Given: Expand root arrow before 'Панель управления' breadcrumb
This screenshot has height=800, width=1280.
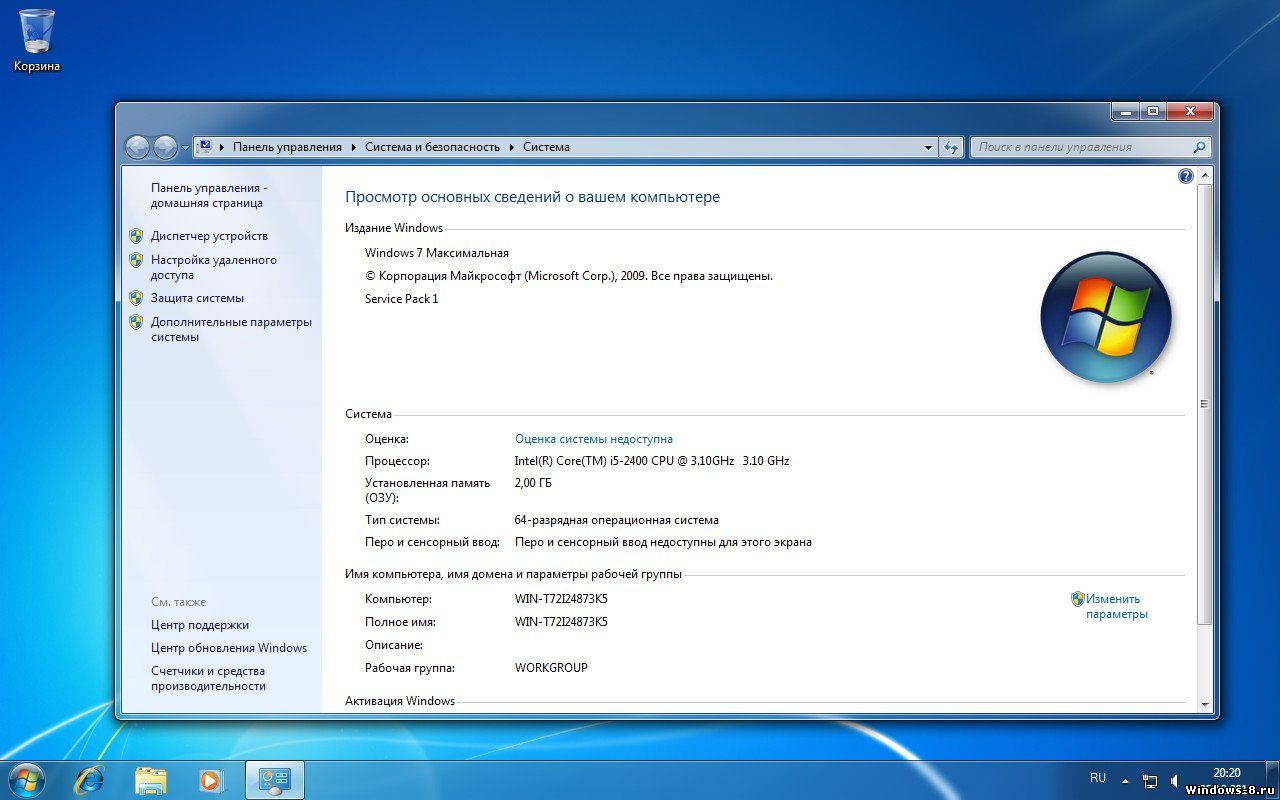Looking at the screenshot, I should point(222,147).
